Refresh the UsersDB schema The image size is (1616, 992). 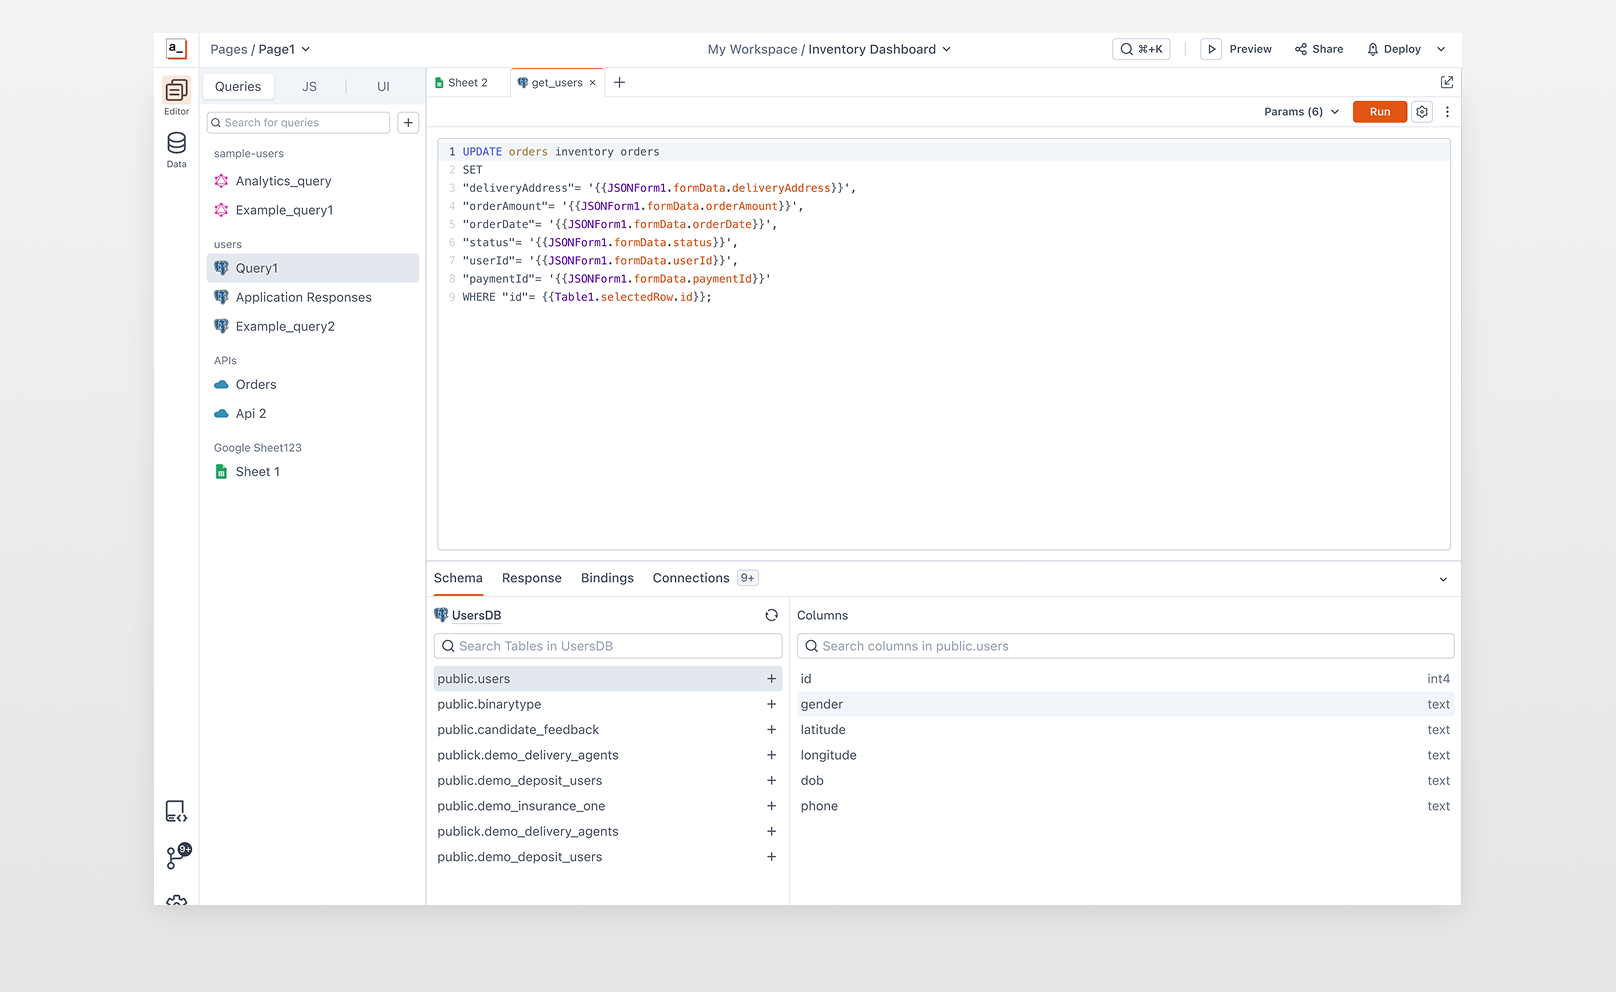tap(771, 615)
